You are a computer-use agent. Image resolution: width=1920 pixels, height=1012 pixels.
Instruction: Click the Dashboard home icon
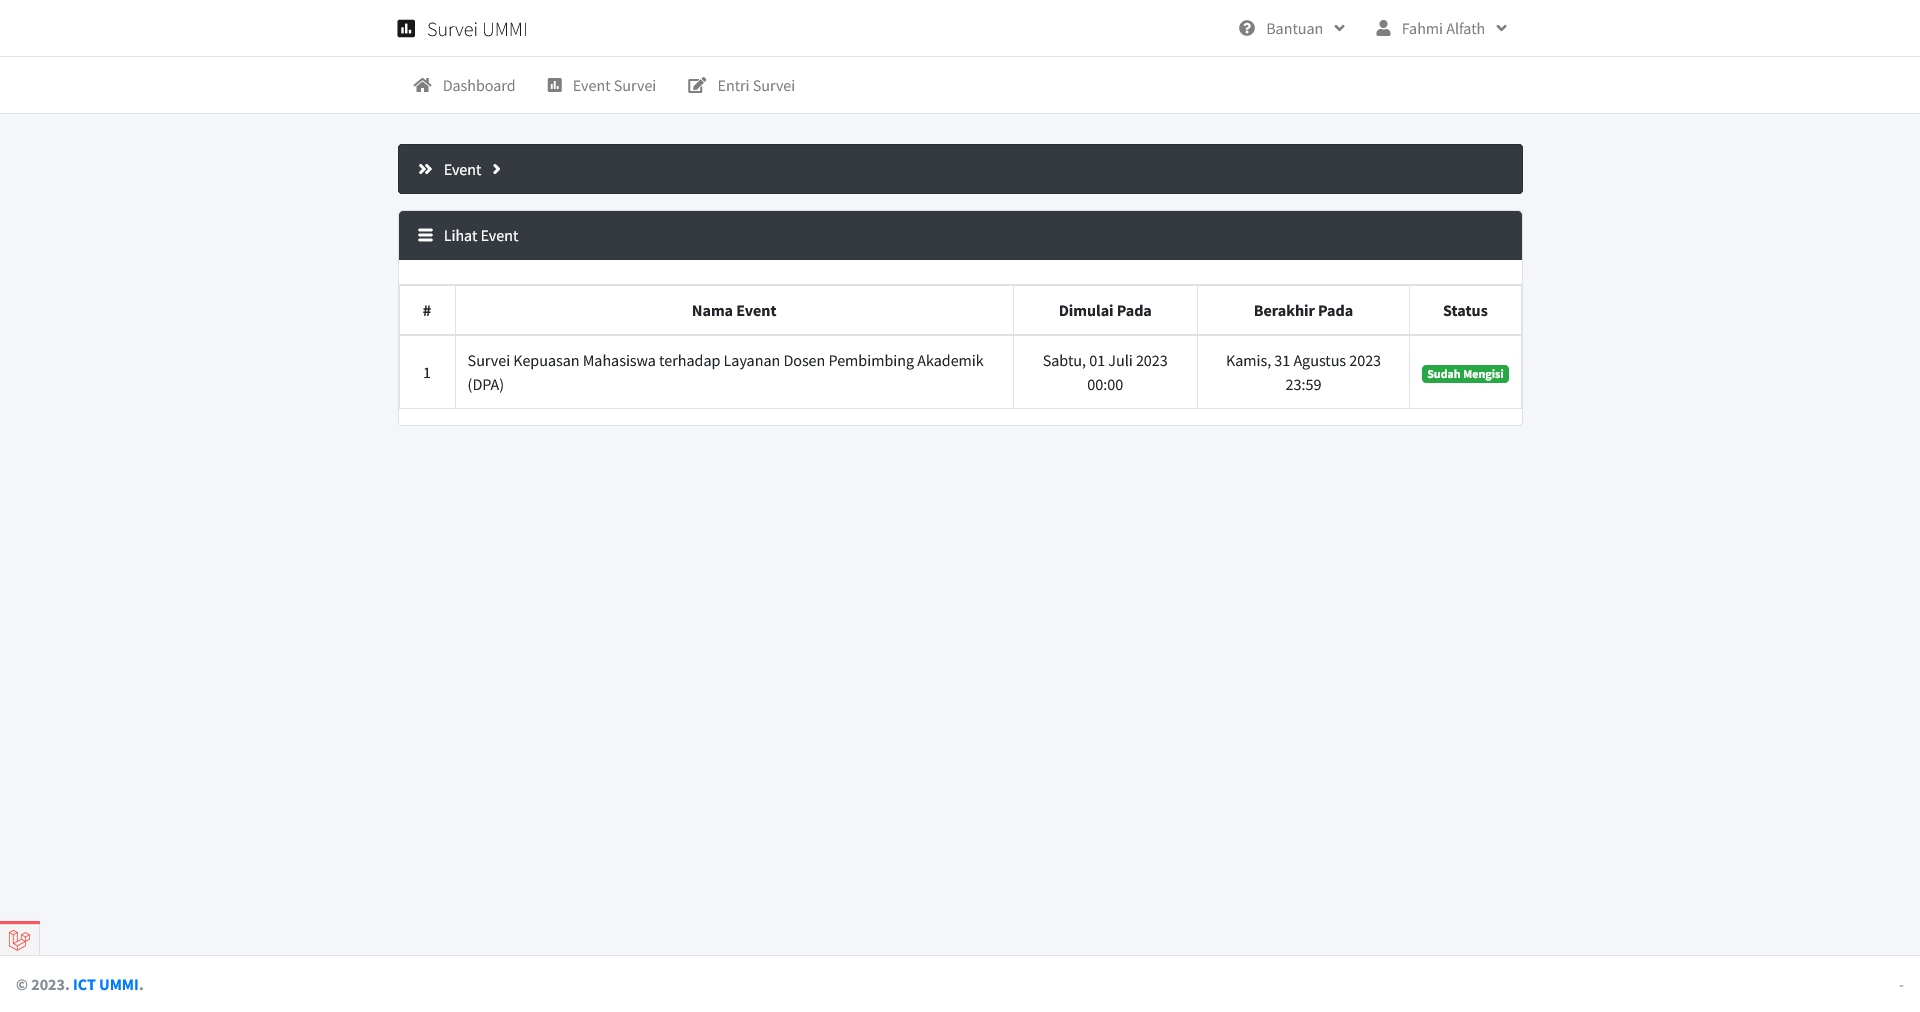422,85
